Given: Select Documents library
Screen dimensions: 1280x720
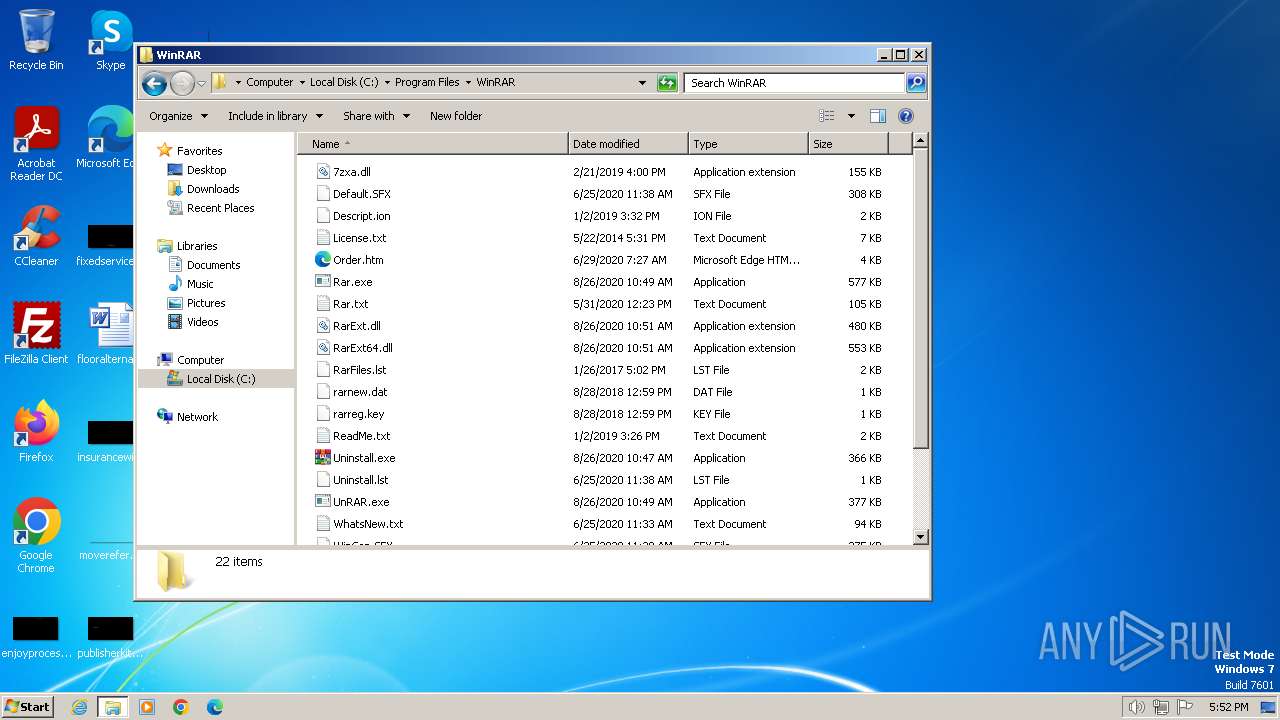Looking at the screenshot, I should pyautogui.click(x=213, y=265).
